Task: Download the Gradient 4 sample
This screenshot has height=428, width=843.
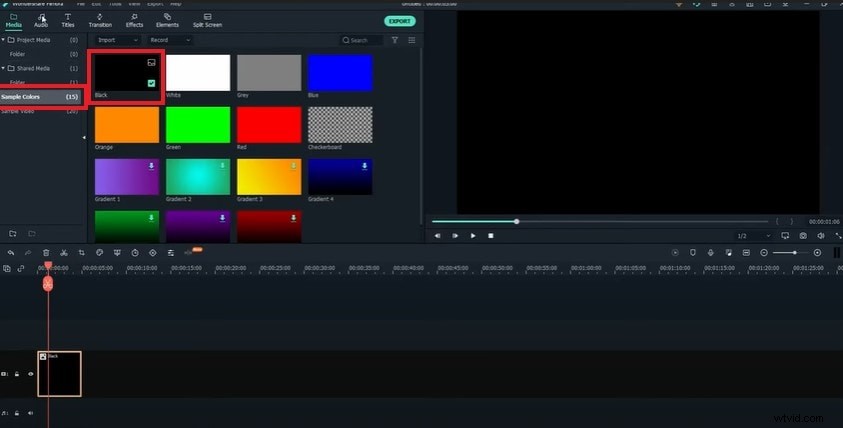Action: (365, 166)
